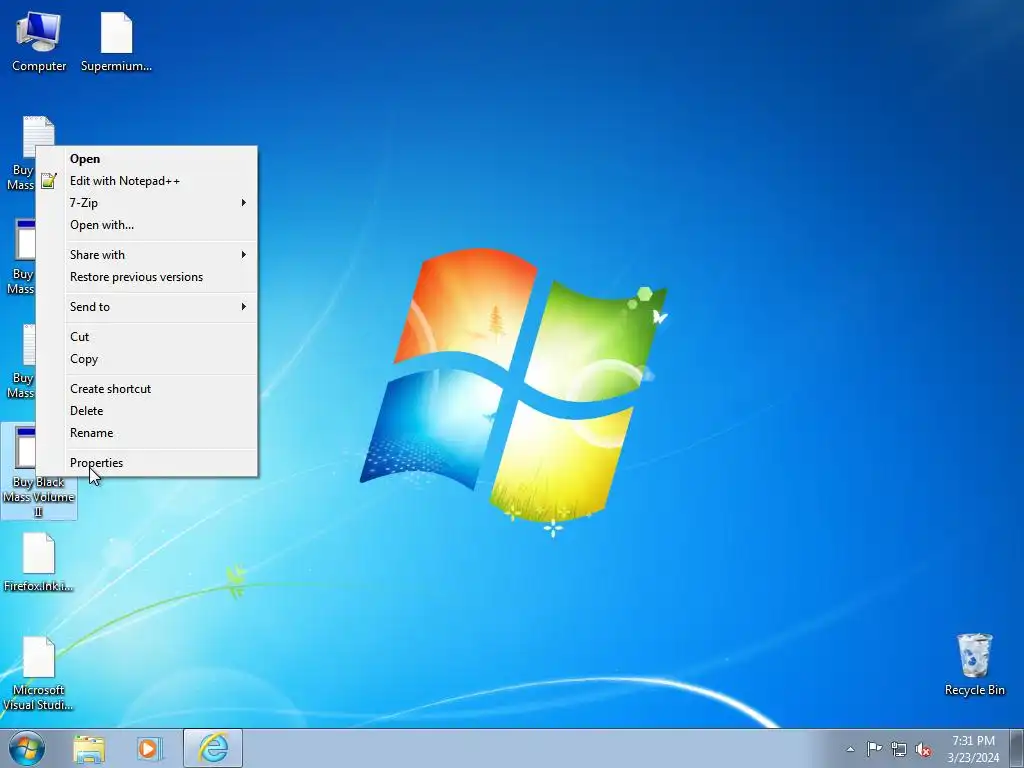Select the Buy Black Mass Volume II icon
The width and height of the screenshot is (1024, 768).
(x=39, y=471)
